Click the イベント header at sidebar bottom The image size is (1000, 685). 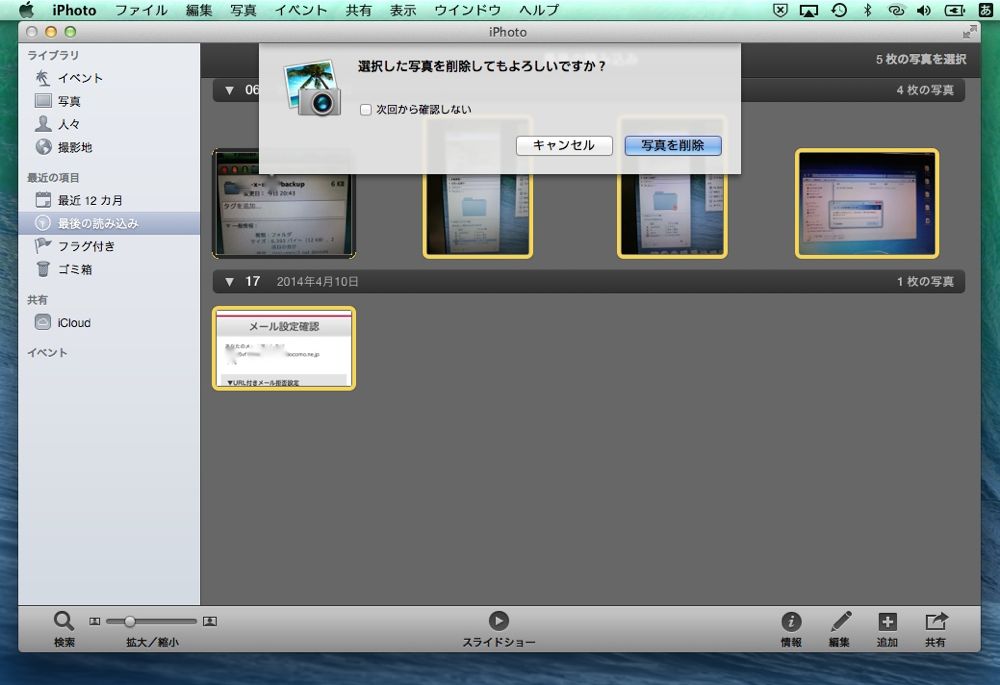pos(47,353)
